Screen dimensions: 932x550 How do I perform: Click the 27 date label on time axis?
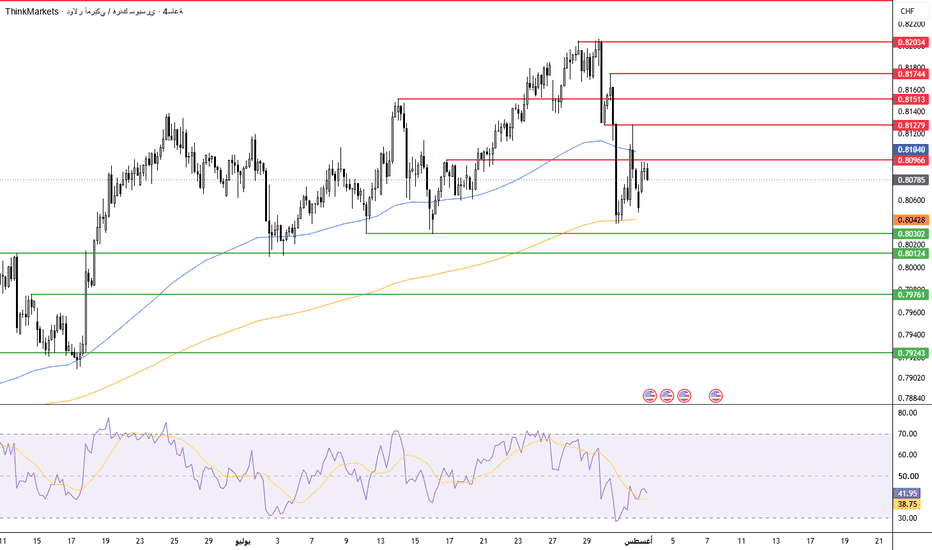tap(553, 541)
